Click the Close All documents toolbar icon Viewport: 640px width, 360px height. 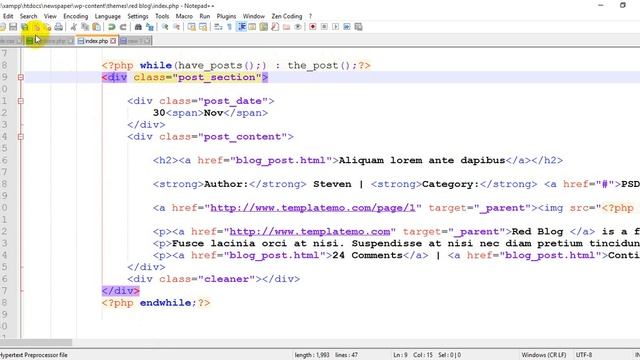pos(47,27)
